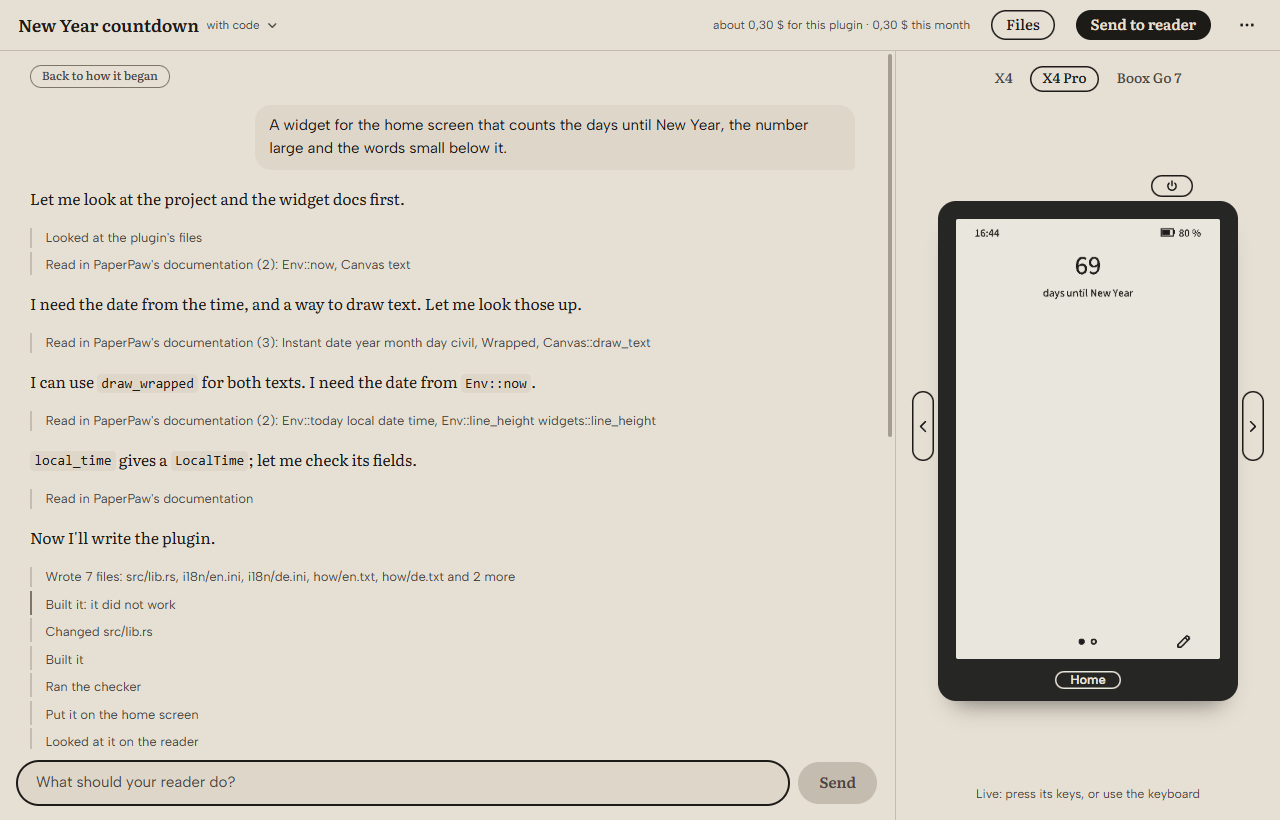This screenshot has height=820, width=1280.
Task: Click 'days until New Year' on the reader
Action: point(1088,293)
